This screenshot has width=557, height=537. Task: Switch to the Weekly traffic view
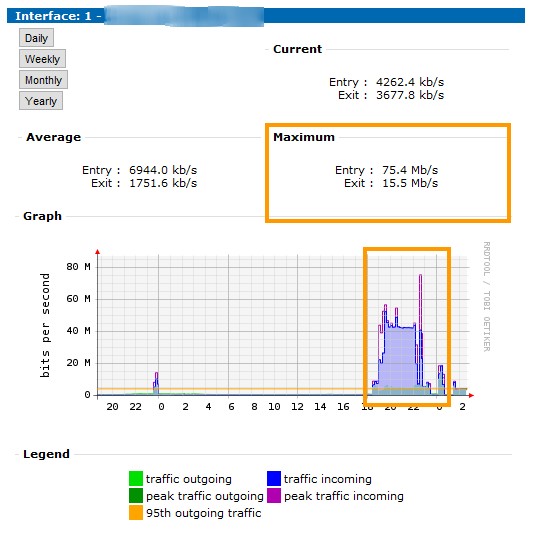tap(42, 59)
